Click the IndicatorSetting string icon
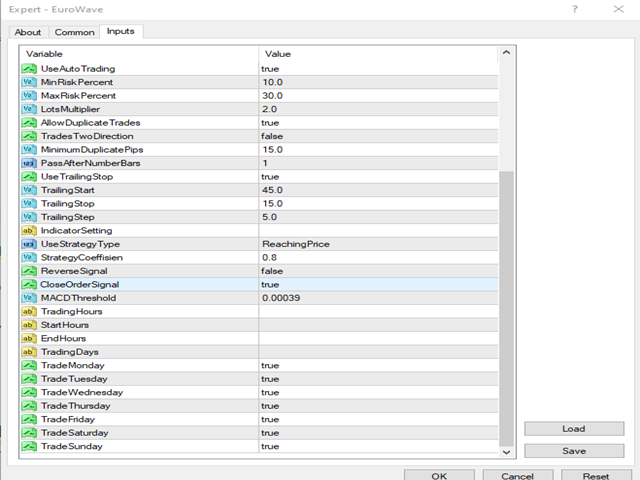Viewport: 640px width, 480px height. tap(29, 230)
